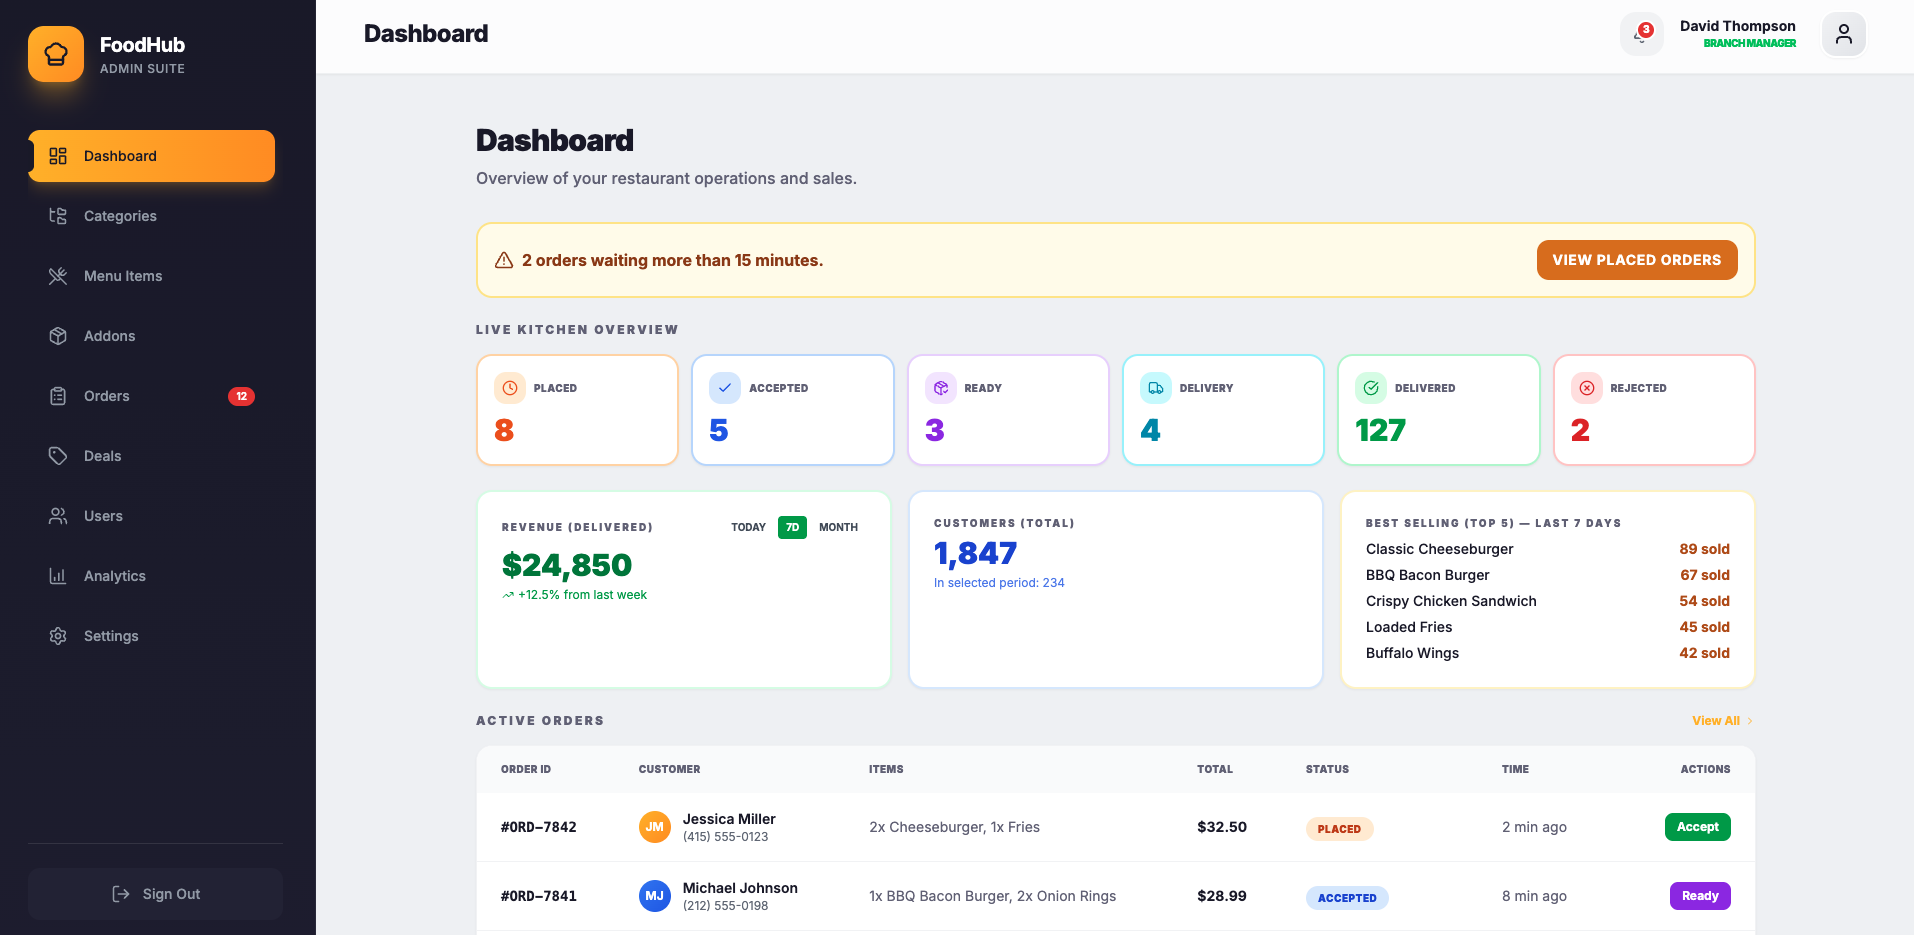Click the Sign Out button

[x=155, y=894]
